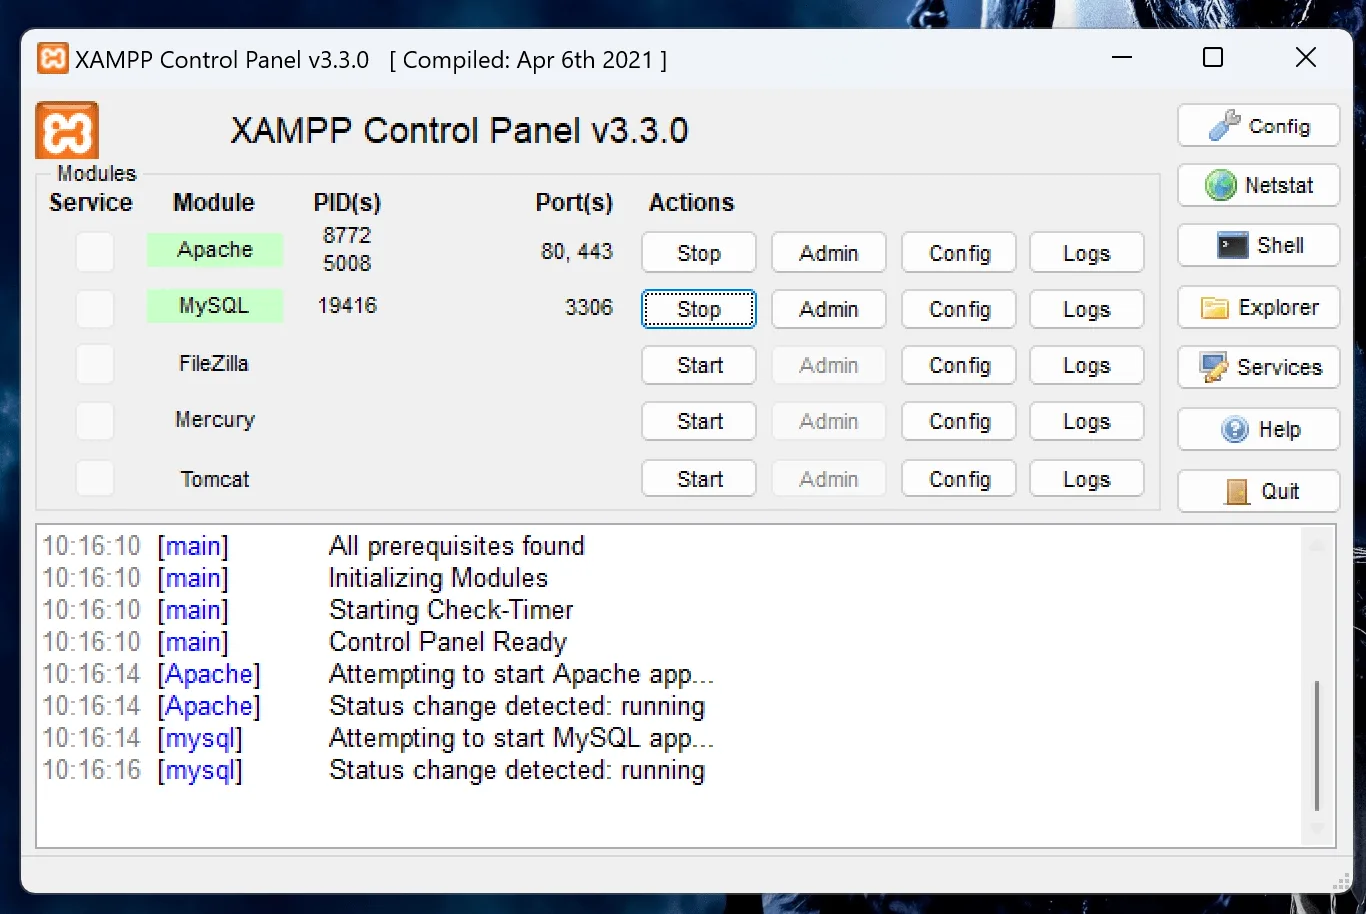
Task: Open Mercury Logs menu
Action: 1086,421
